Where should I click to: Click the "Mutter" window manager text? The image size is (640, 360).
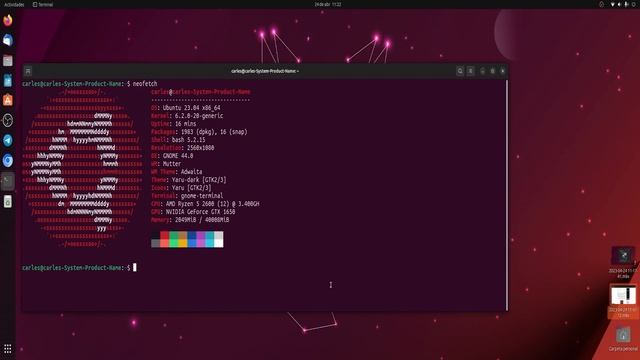[172, 164]
